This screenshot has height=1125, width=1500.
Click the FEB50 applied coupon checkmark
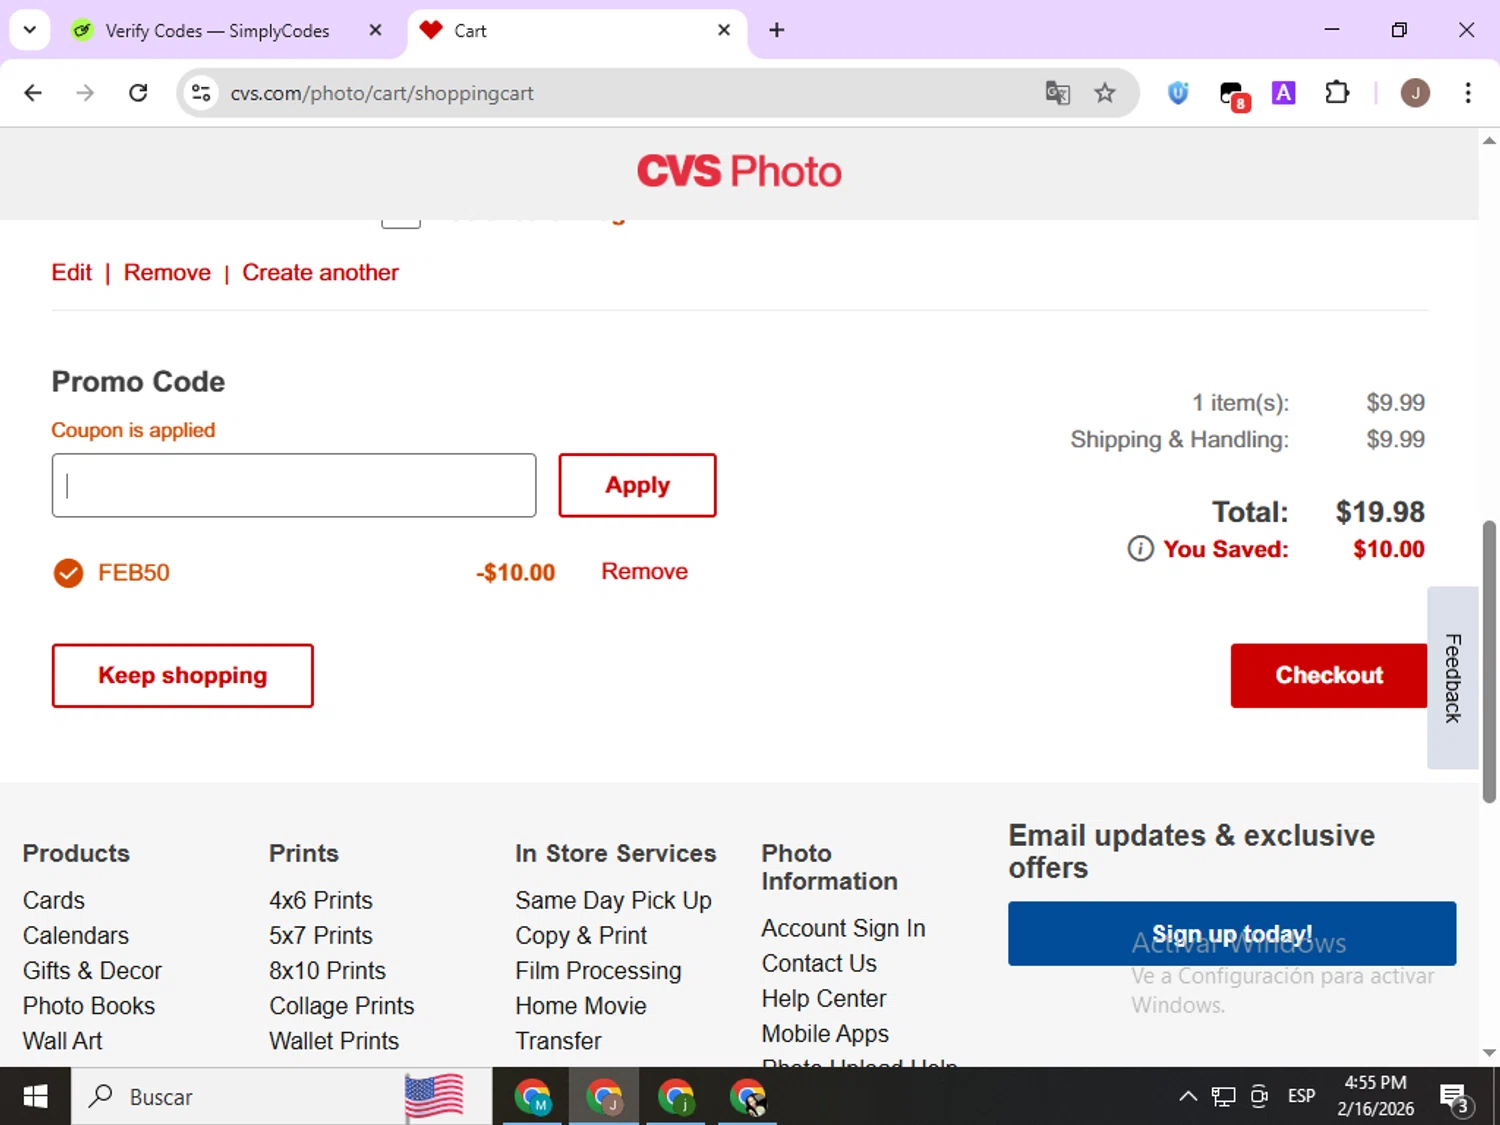pyautogui.click(x=68, y=573)
